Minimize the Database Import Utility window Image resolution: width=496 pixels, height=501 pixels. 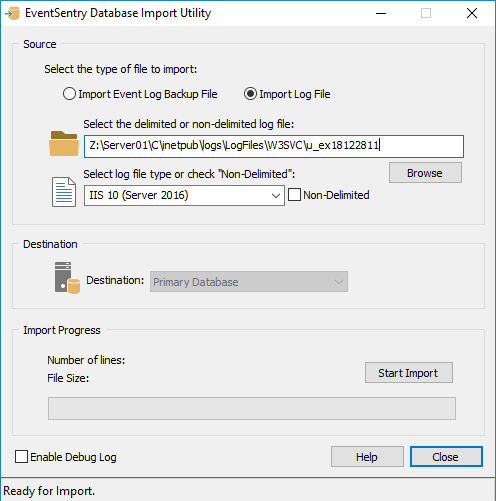tap(381, 13)
